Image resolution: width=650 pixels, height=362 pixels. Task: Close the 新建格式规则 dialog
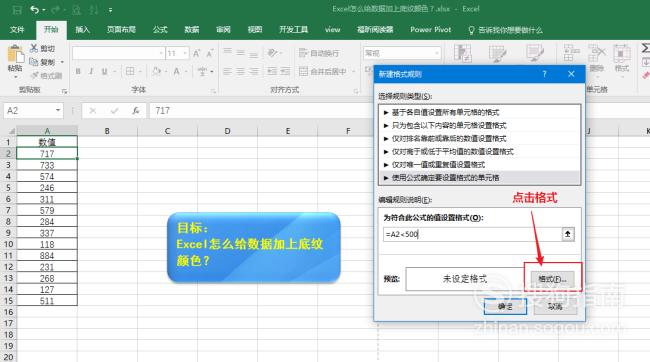[571, 74]
